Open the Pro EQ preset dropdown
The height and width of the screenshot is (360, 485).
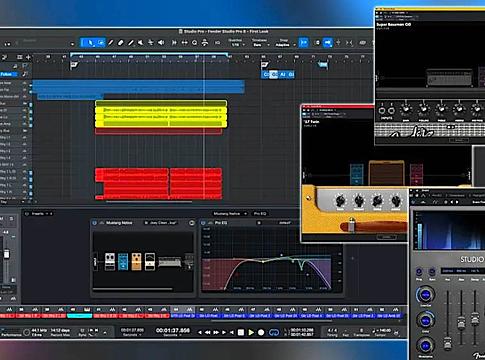coord(285,223)
